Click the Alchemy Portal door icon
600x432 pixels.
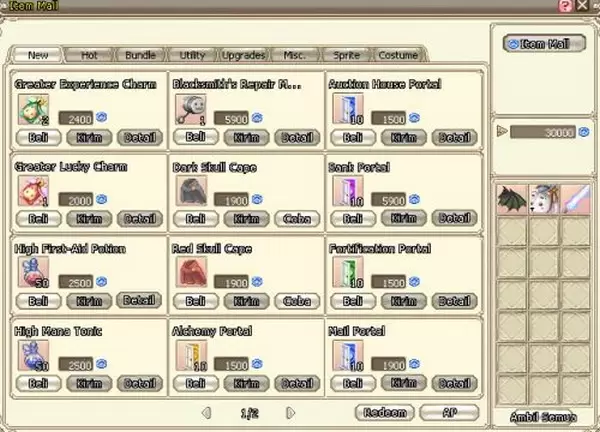click(x=191, y=356)
